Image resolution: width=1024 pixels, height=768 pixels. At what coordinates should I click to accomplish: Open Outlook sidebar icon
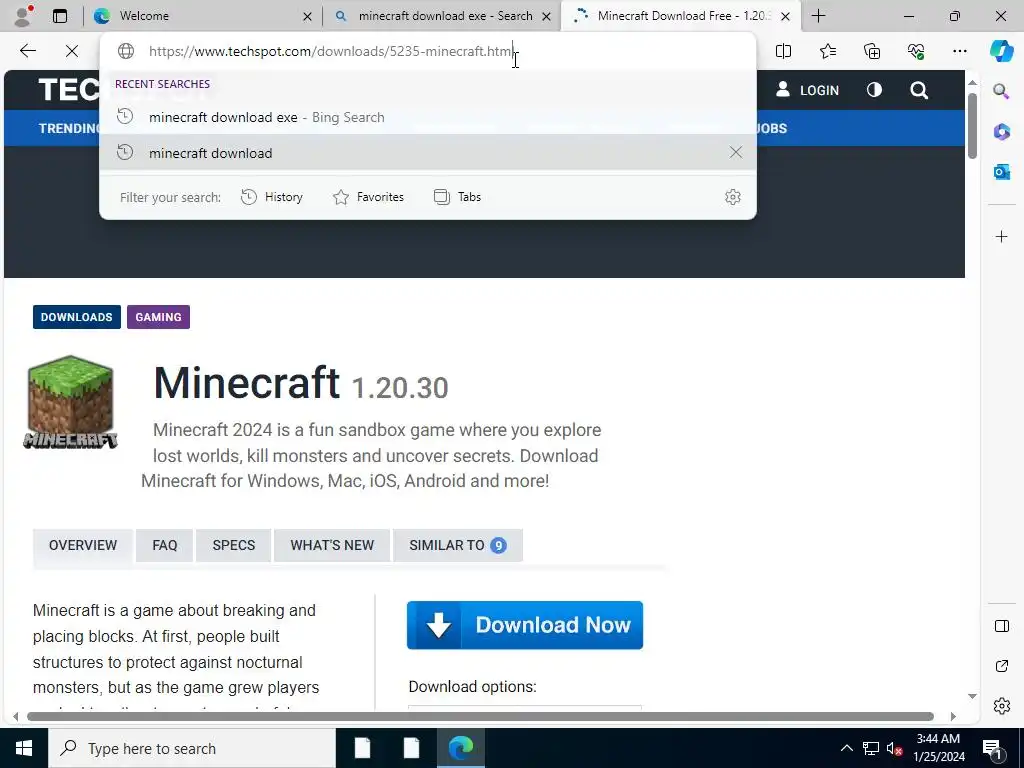point(1001,172)
